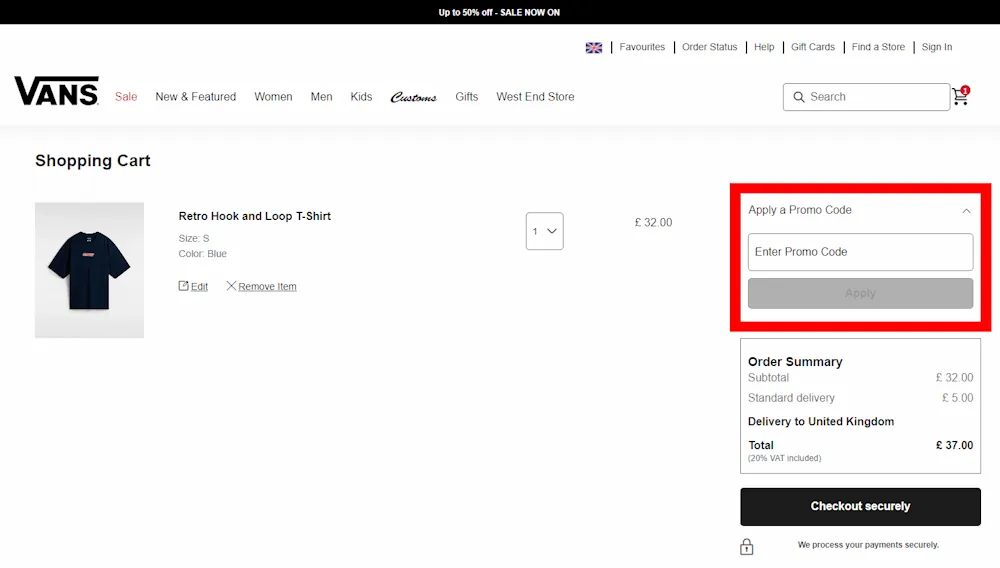This screenshot has height=568, width=1000.
Task: Visit Gift Cards page
Action: (x=812, y=47)
